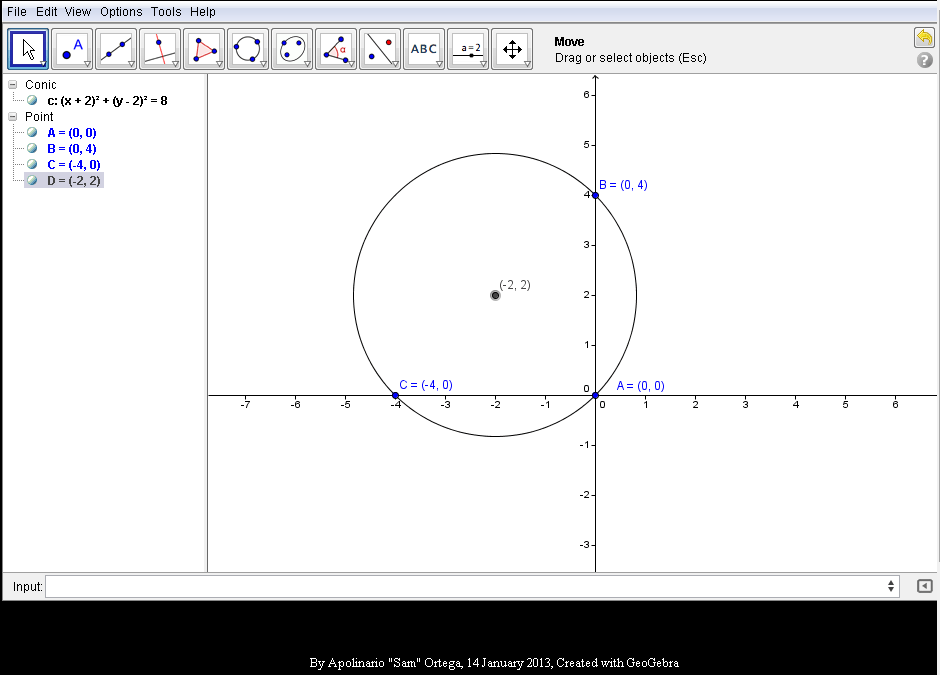Select the Slider creation tool
Viewport: 940px width, 675px height.
click(467, 47)
